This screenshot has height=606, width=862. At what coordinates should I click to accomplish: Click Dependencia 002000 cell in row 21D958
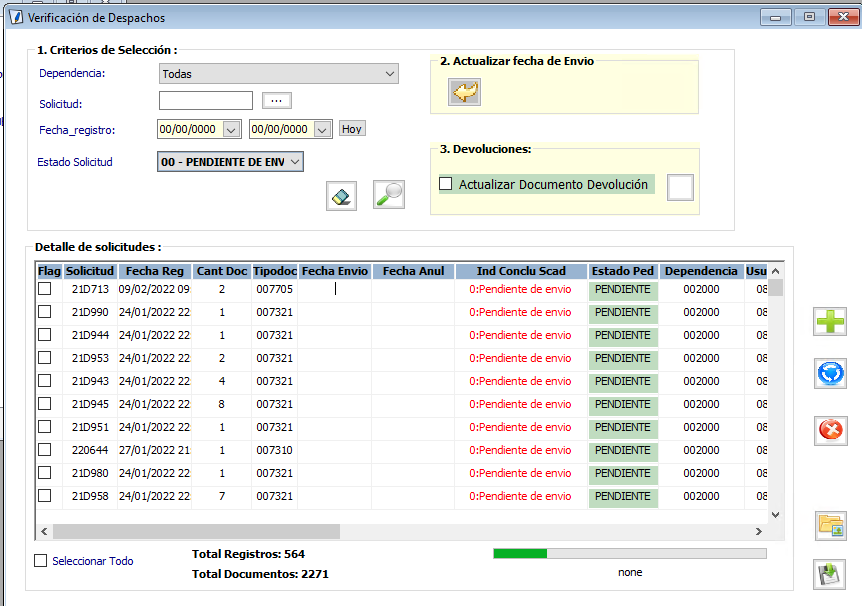pyautogui.click(x=701, y=496)
